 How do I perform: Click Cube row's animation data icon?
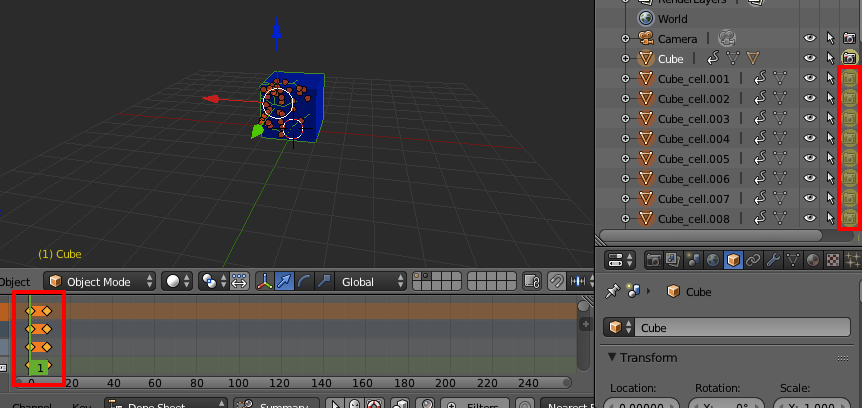[x=714, y=58]
